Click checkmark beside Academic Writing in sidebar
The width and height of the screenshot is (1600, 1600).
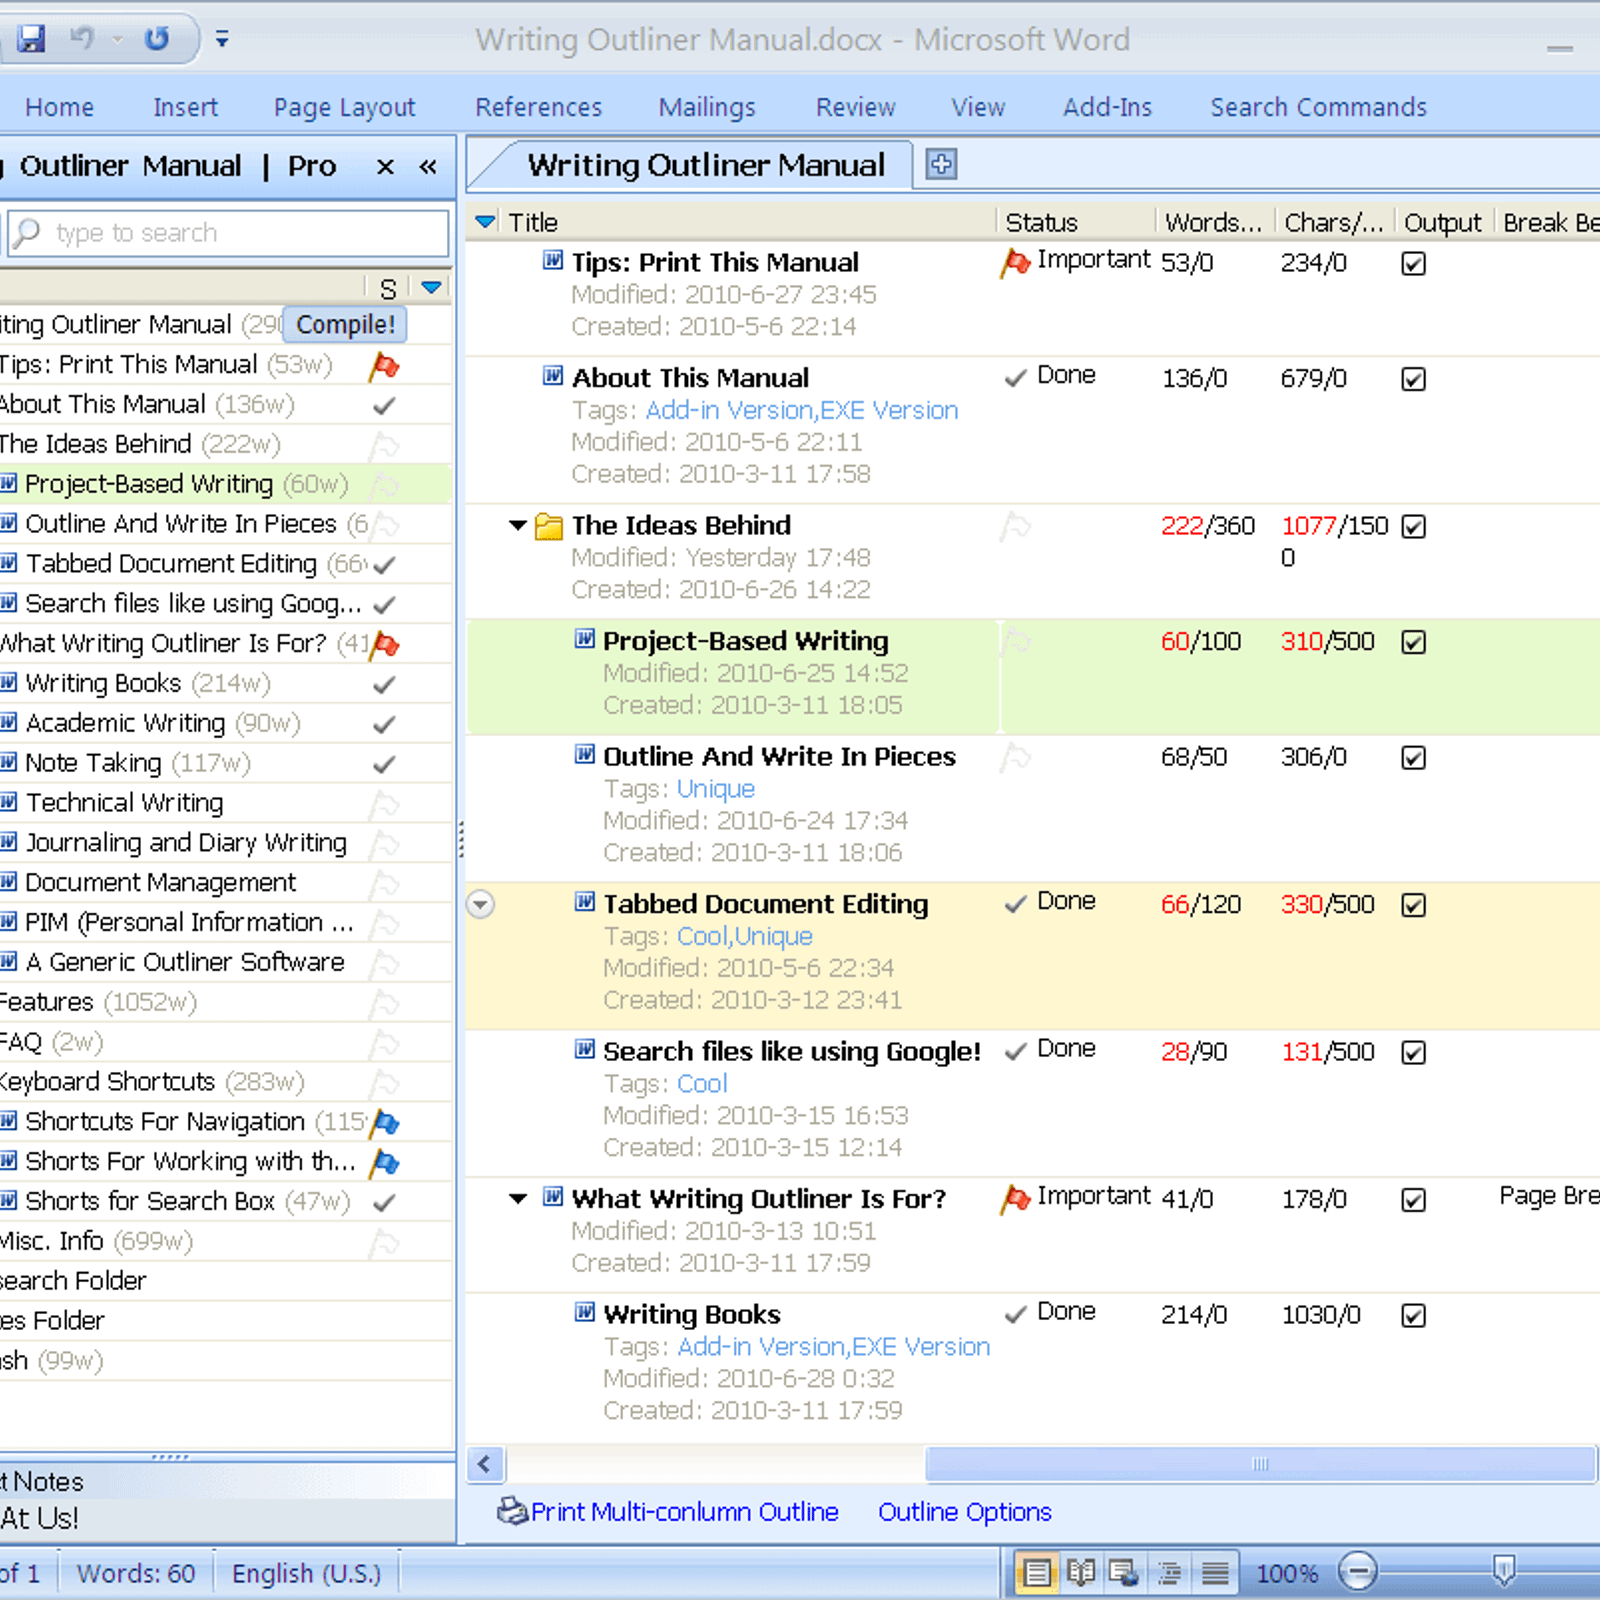click(384, 724)
